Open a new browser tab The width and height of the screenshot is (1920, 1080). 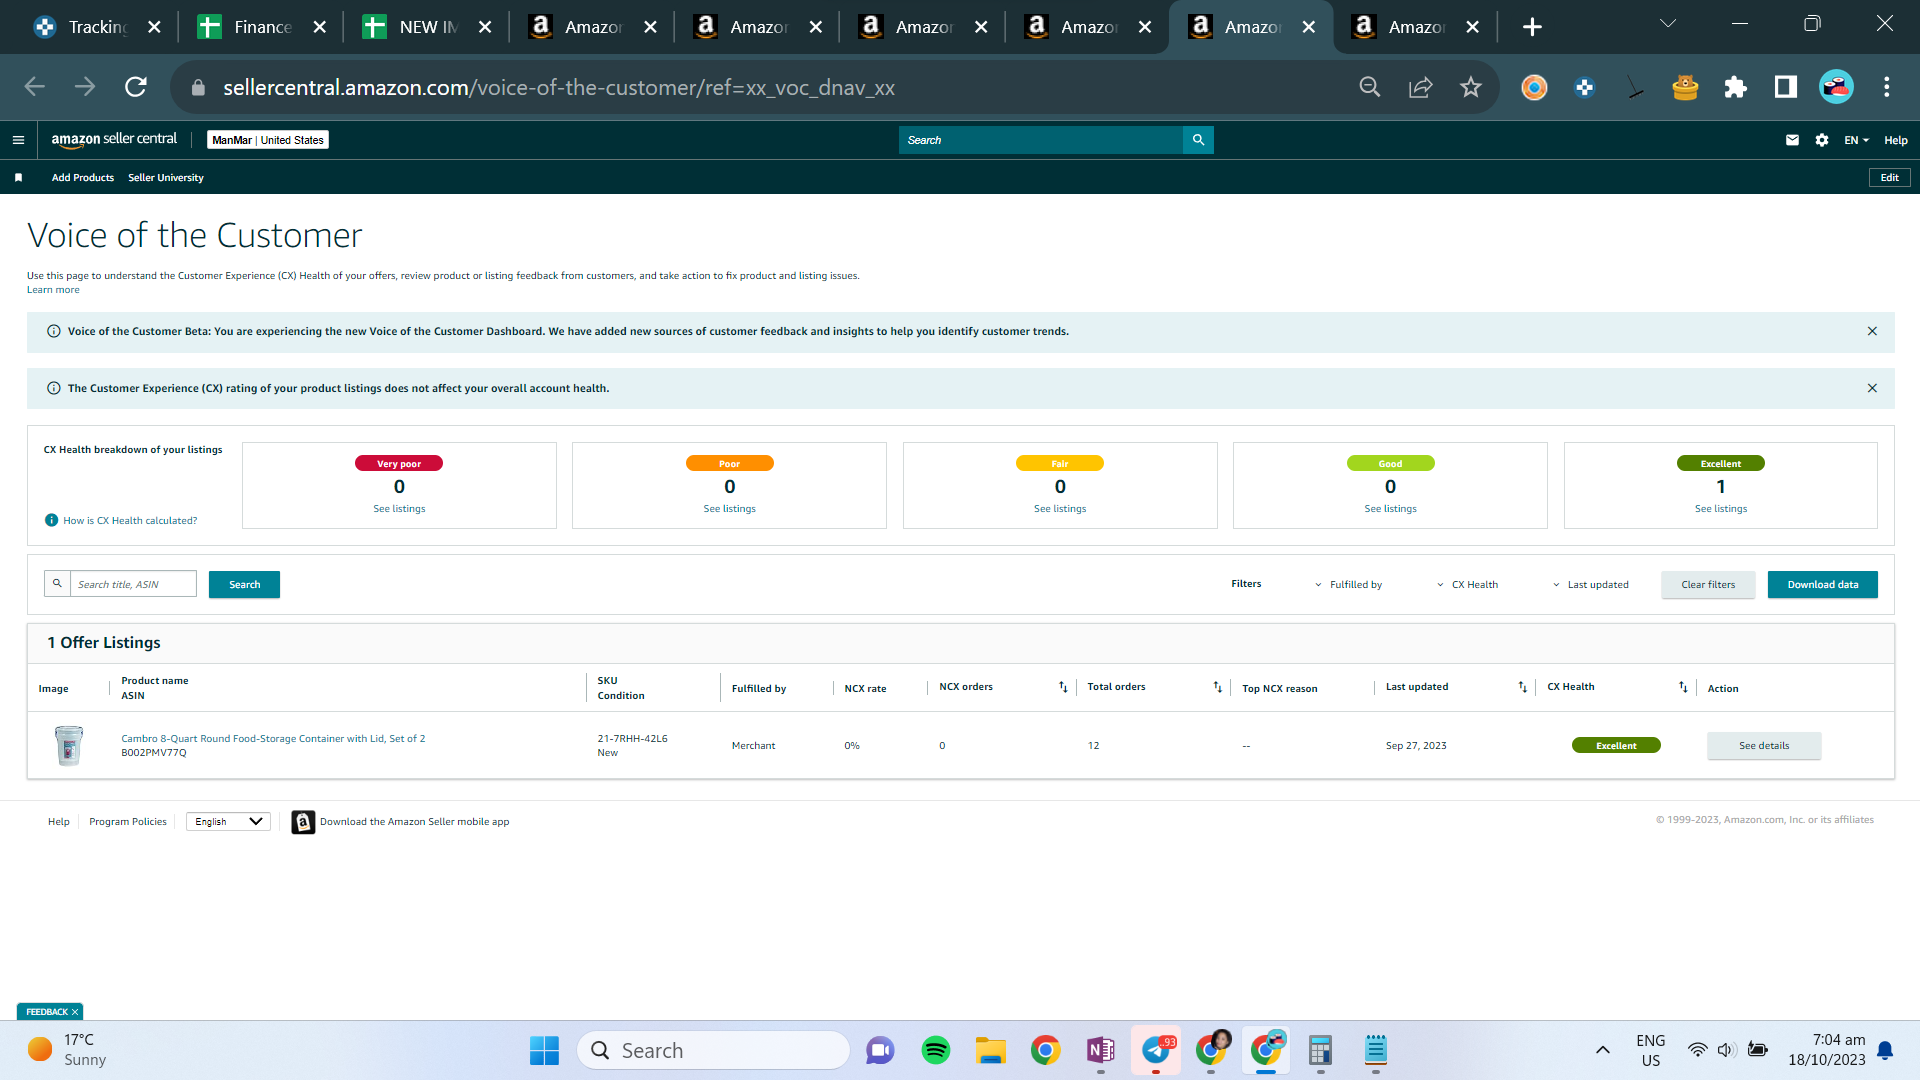coord(1532,27)
